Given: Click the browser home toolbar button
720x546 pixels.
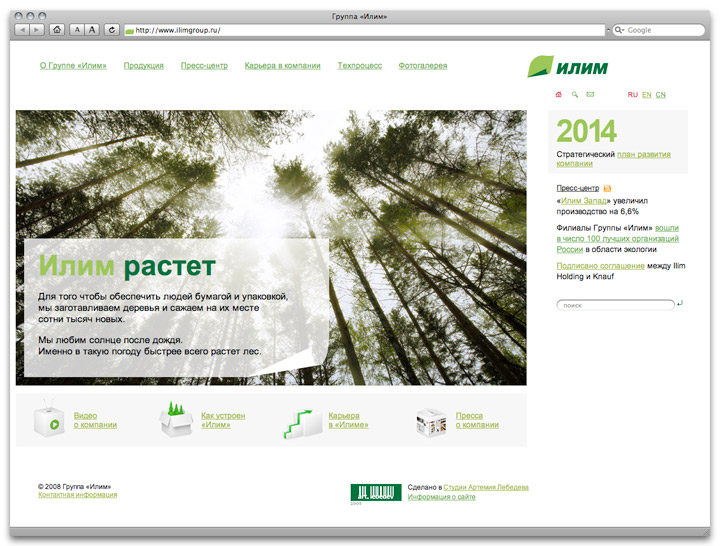Looking at the screenshot, I should click(x=57, y=30).
